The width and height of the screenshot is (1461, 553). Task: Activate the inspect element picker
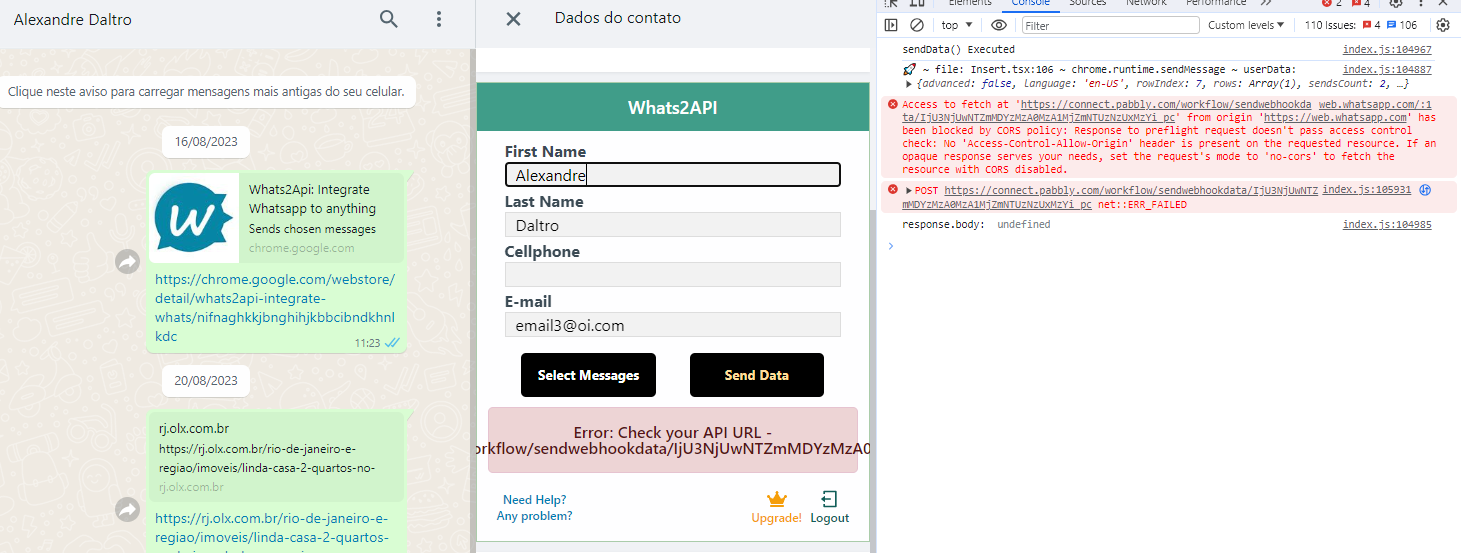click(891, 3)
